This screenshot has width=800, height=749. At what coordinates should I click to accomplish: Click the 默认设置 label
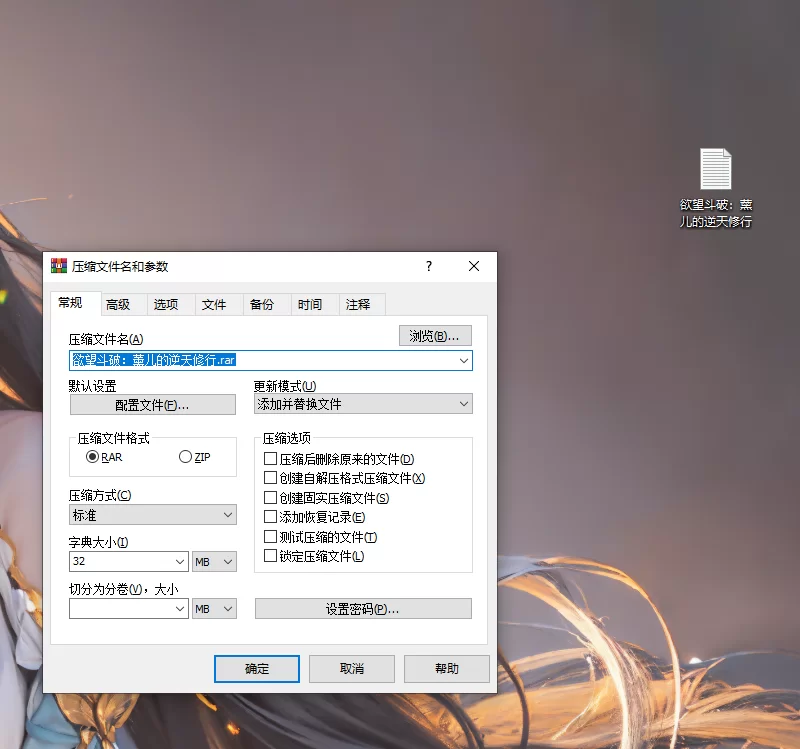click(x=93, y=386)
